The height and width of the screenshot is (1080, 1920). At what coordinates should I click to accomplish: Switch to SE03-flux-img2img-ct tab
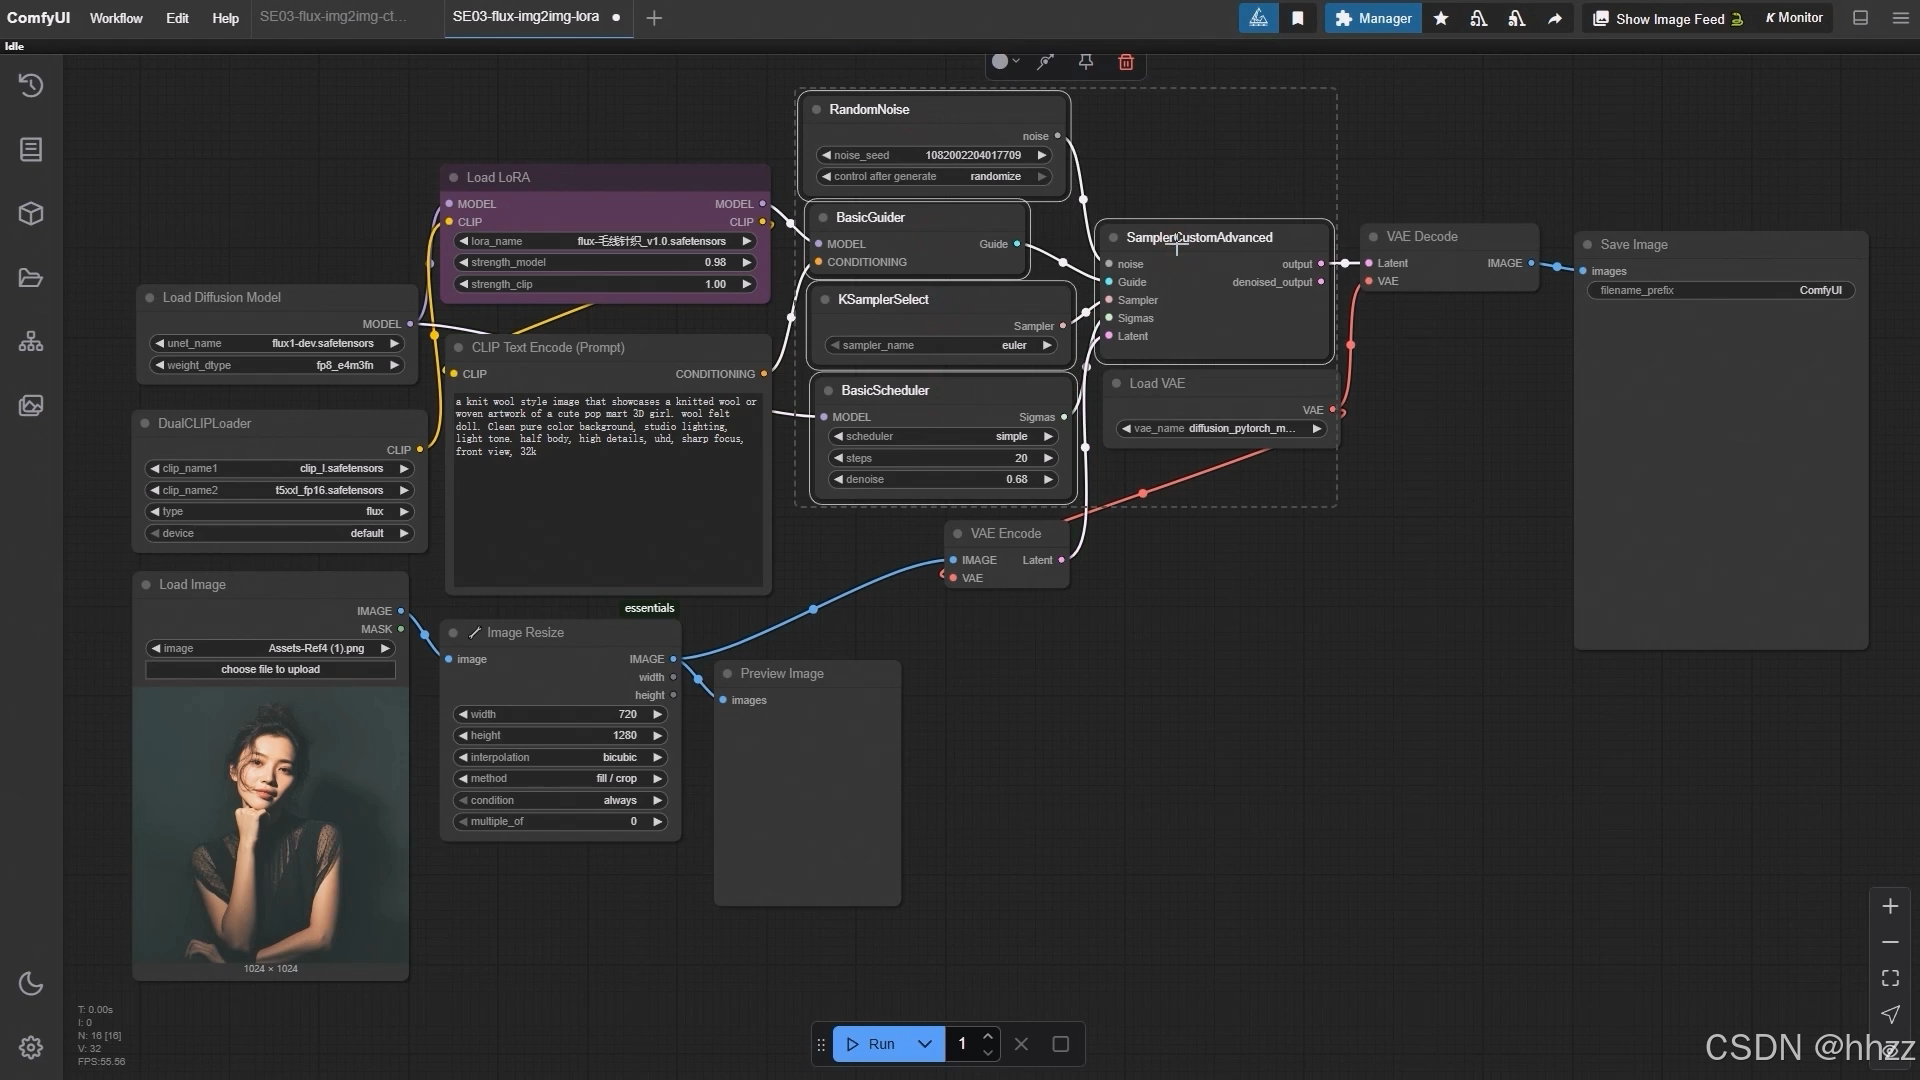click(333, 17)
